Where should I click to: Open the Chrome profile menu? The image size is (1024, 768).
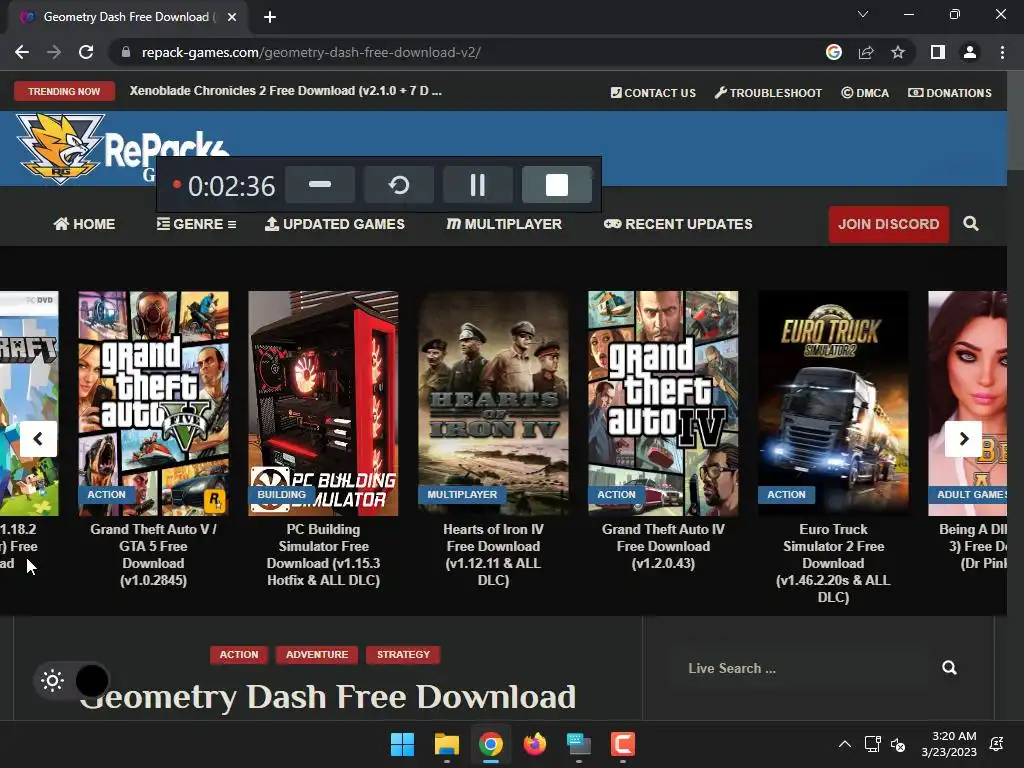970,52
